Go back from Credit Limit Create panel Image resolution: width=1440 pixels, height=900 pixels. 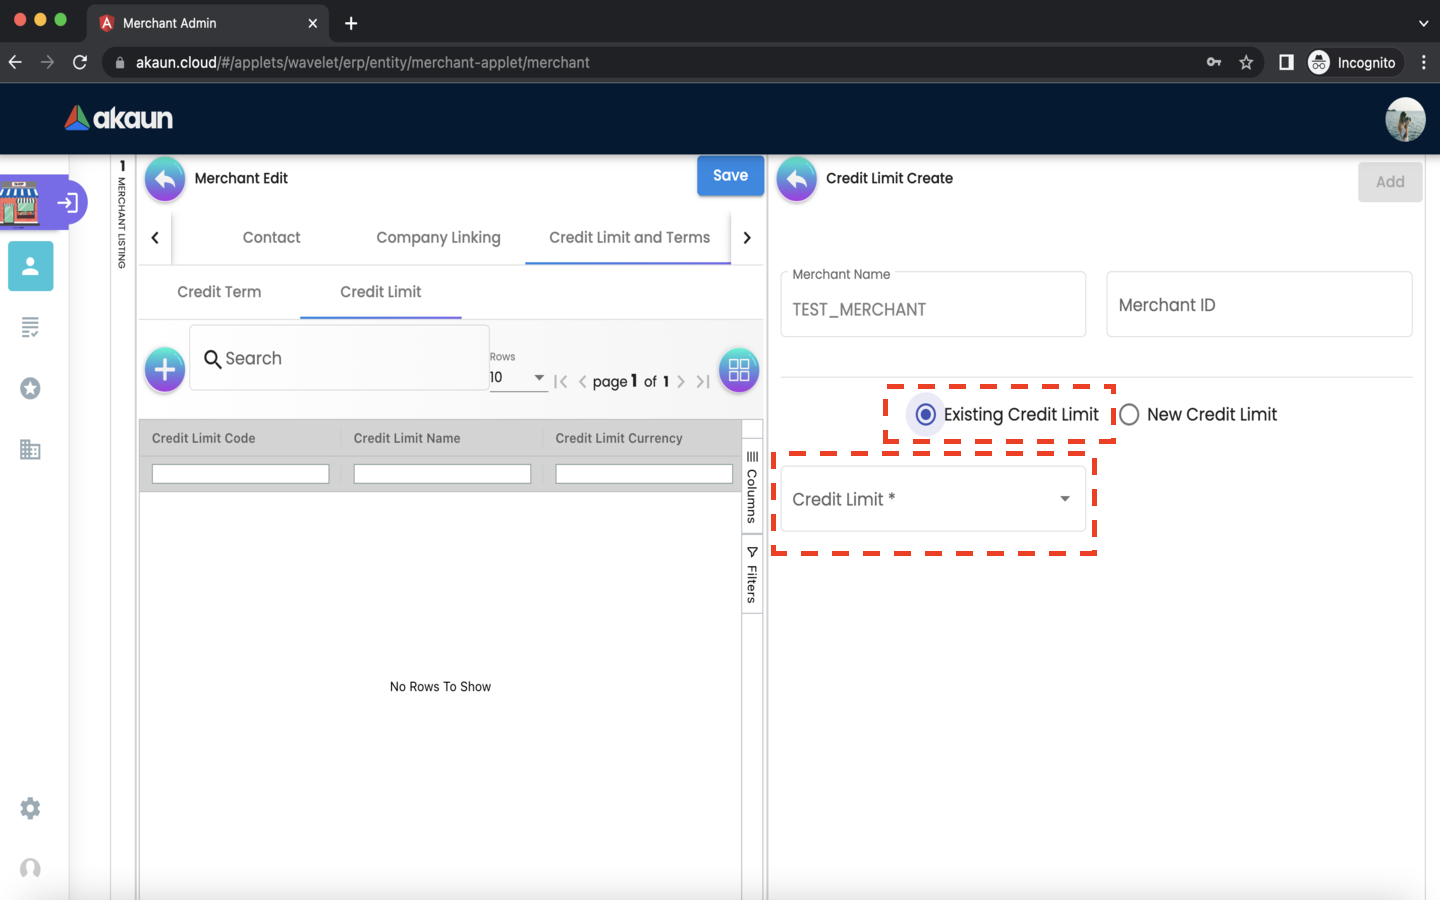pyautogui.click(x=796, y=179)
